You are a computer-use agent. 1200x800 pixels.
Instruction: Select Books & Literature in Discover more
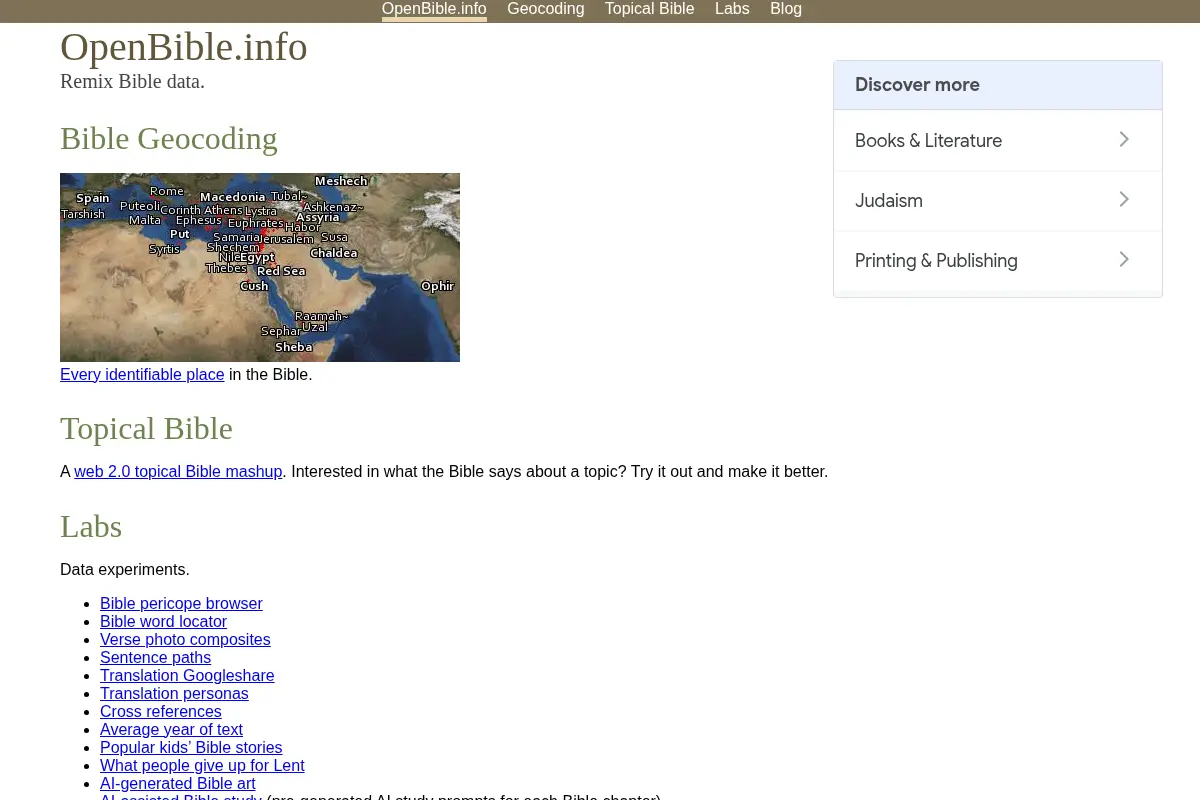(x=998, y=140)
